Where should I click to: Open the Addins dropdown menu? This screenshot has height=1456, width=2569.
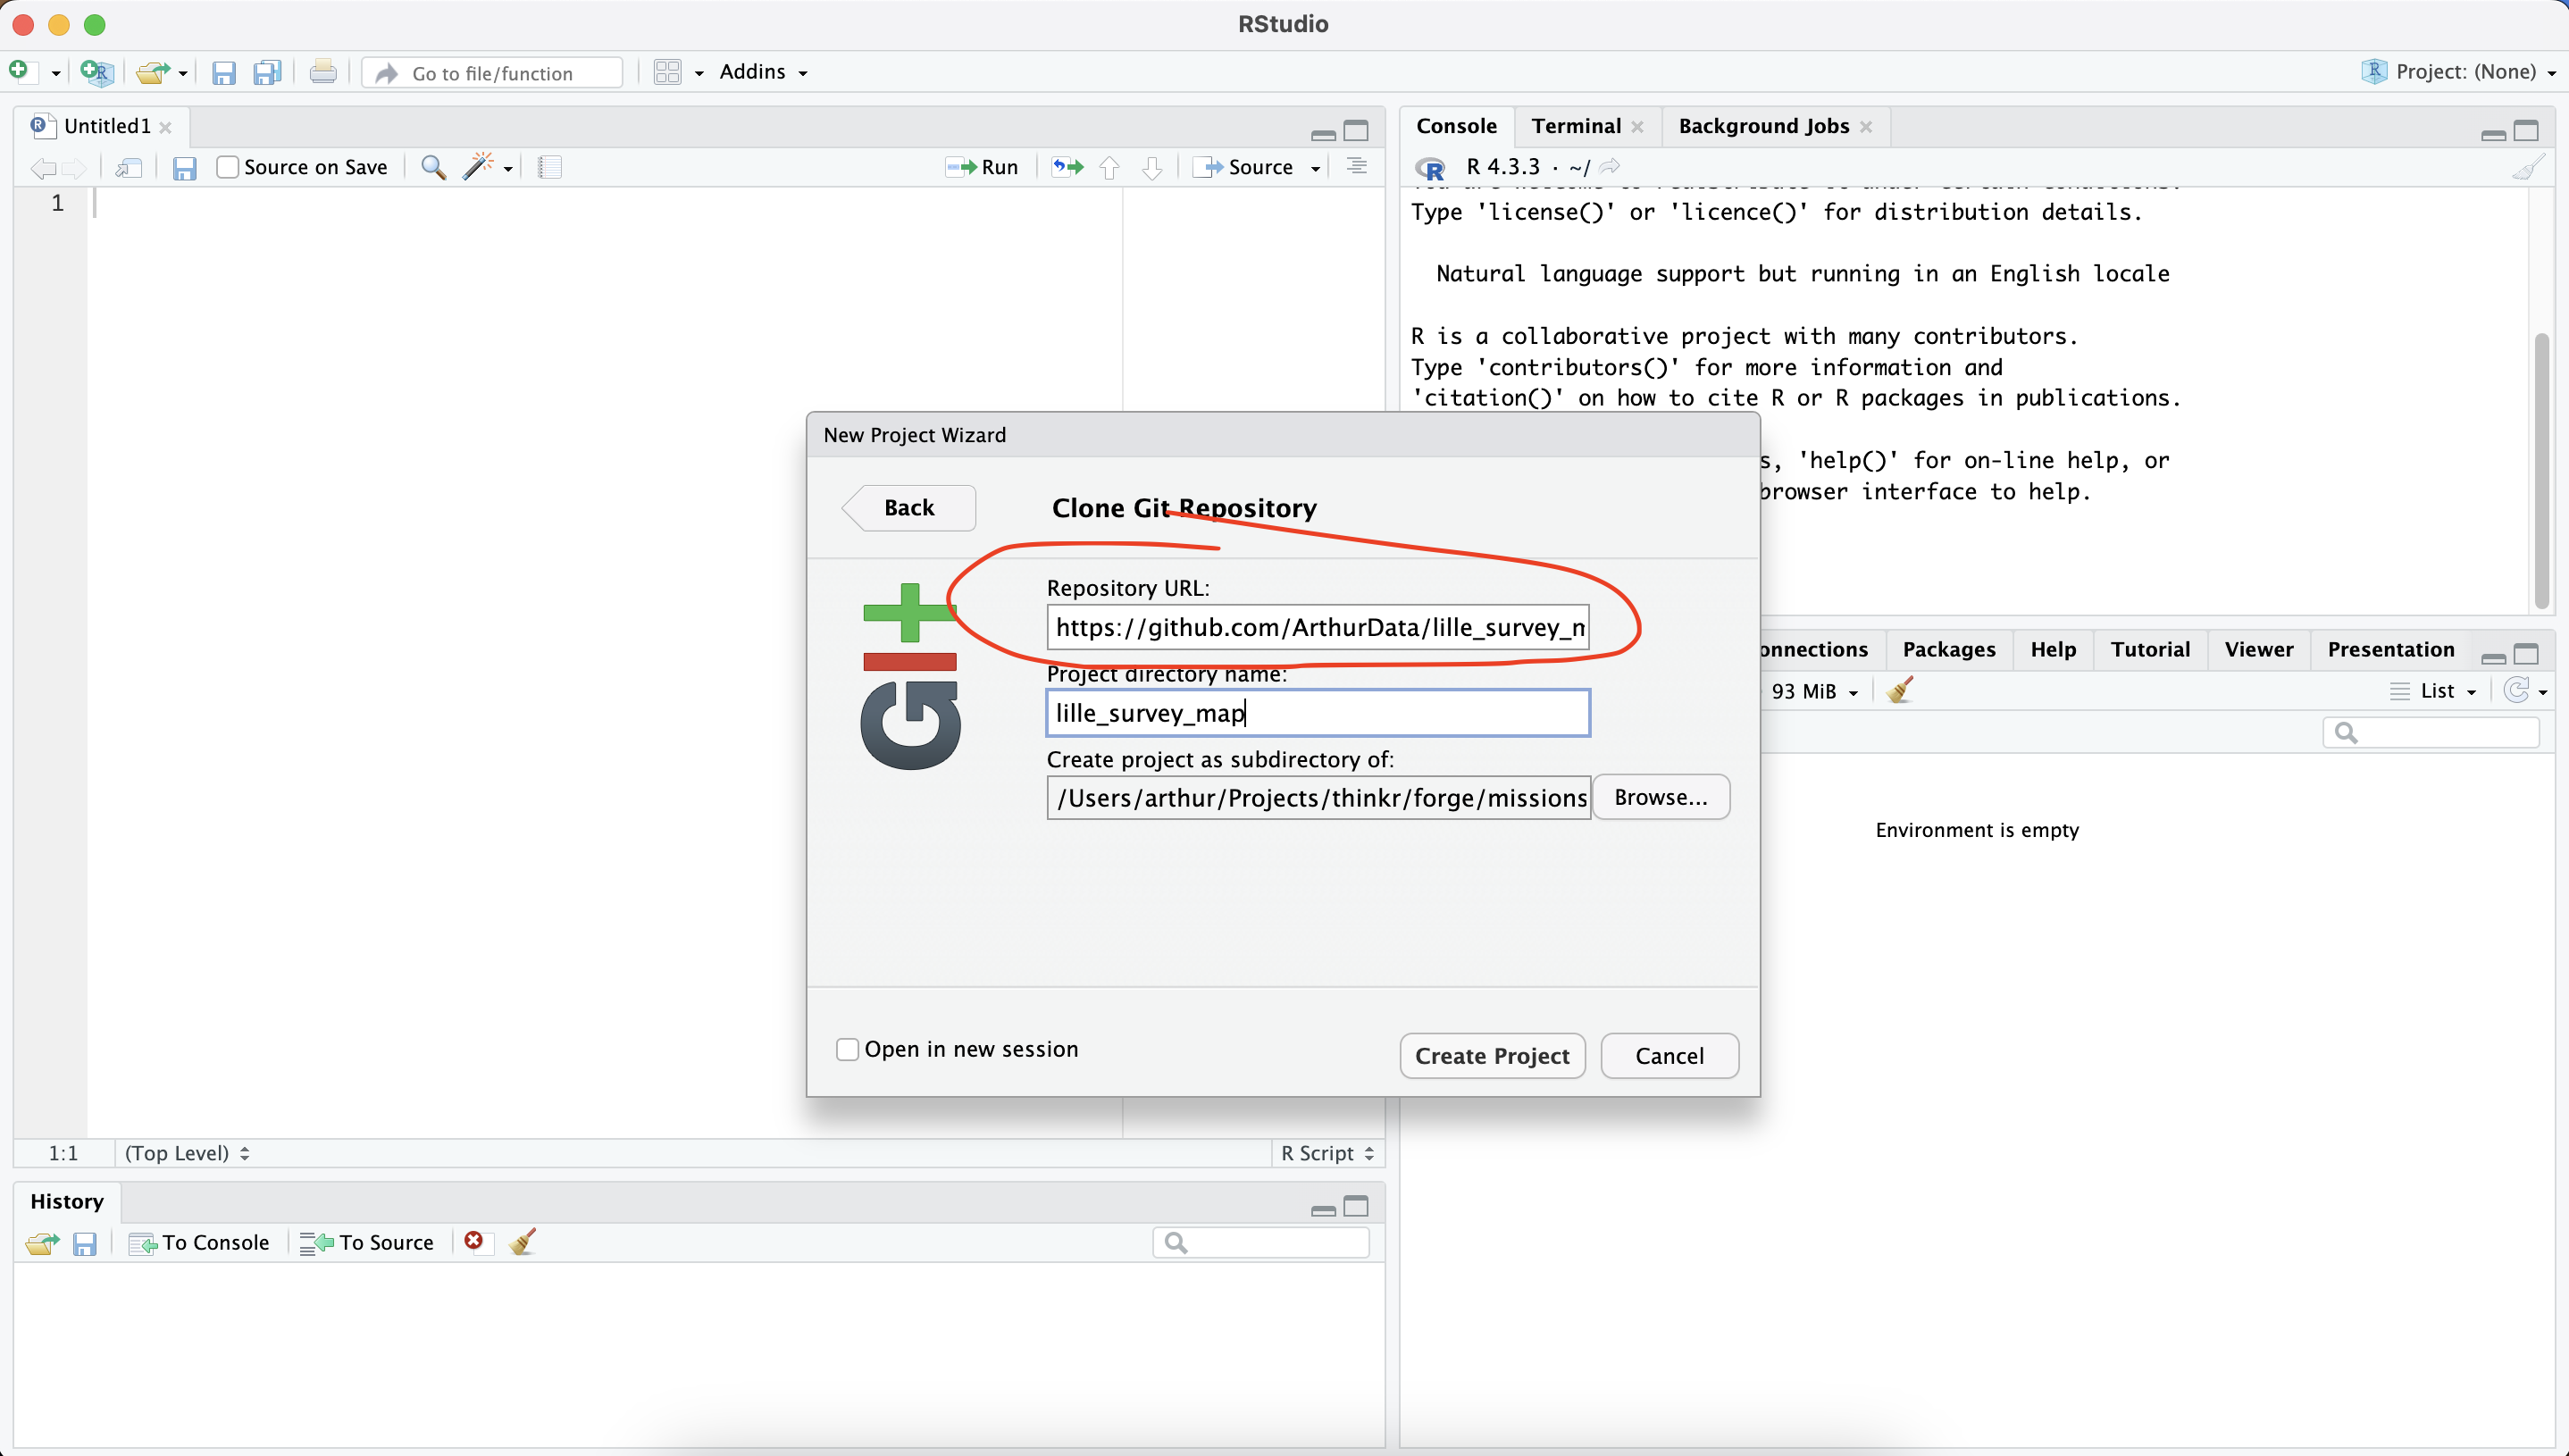(x=763, y=72)
